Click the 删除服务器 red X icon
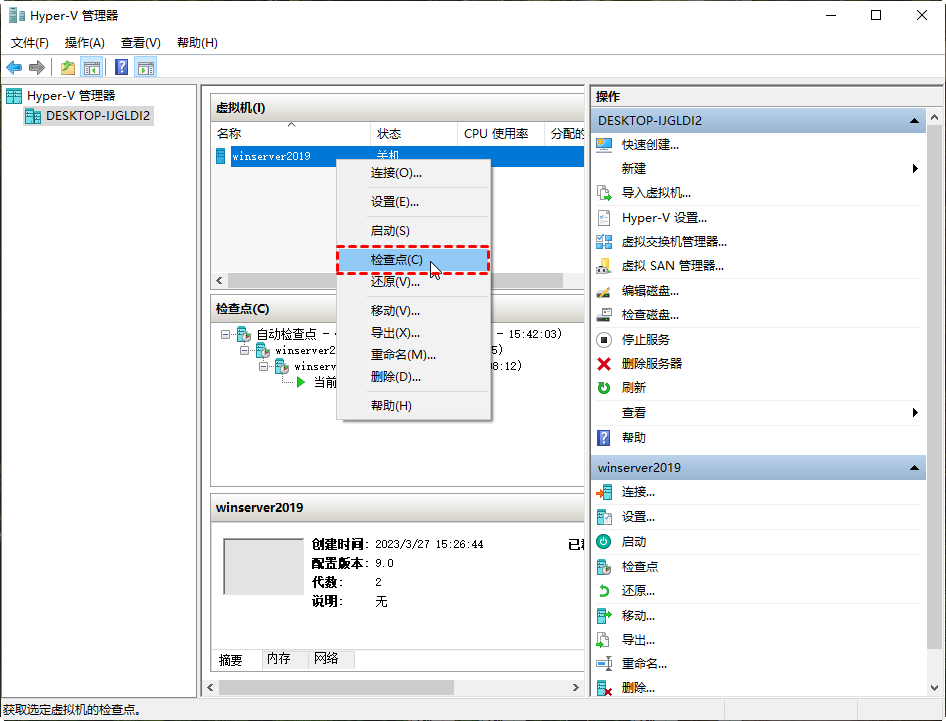The width and height of the screenshot is (946, 721). tap(604, 363)
